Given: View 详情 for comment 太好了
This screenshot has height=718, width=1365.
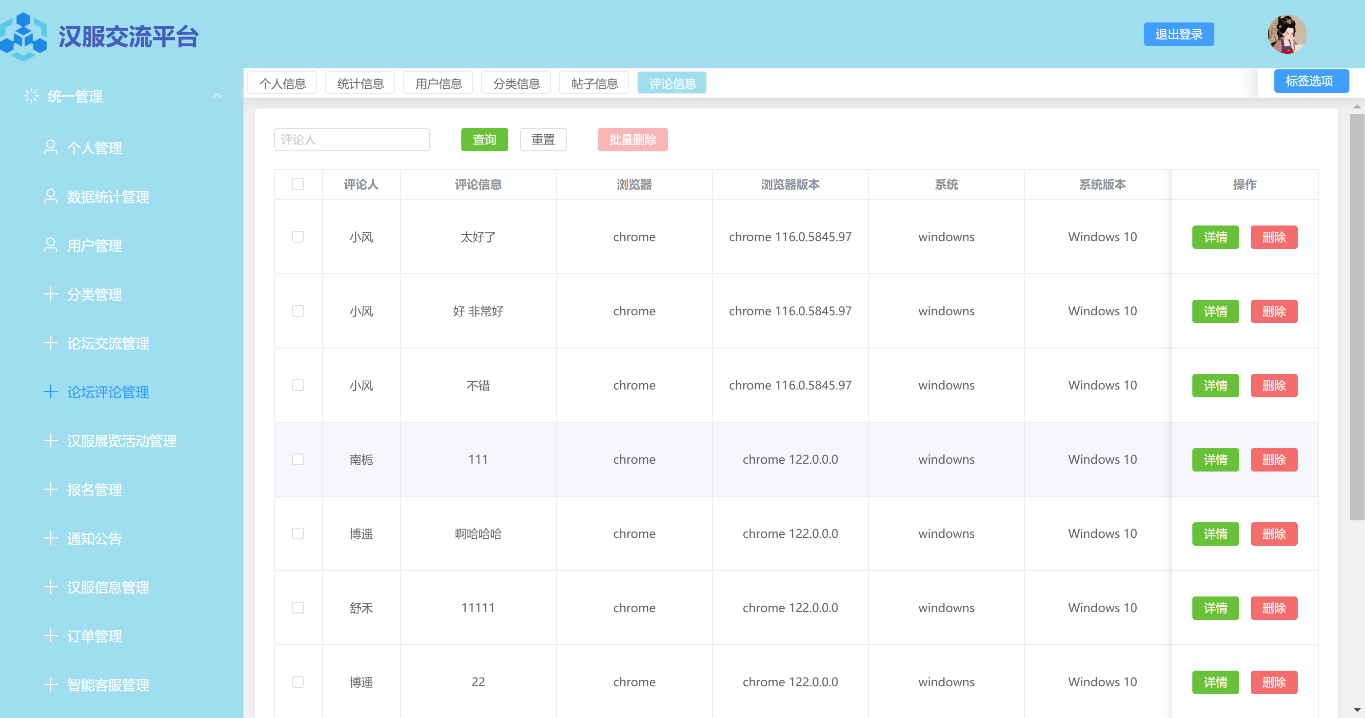Looking at the screenshot, I should click(x=1215, y=237).
